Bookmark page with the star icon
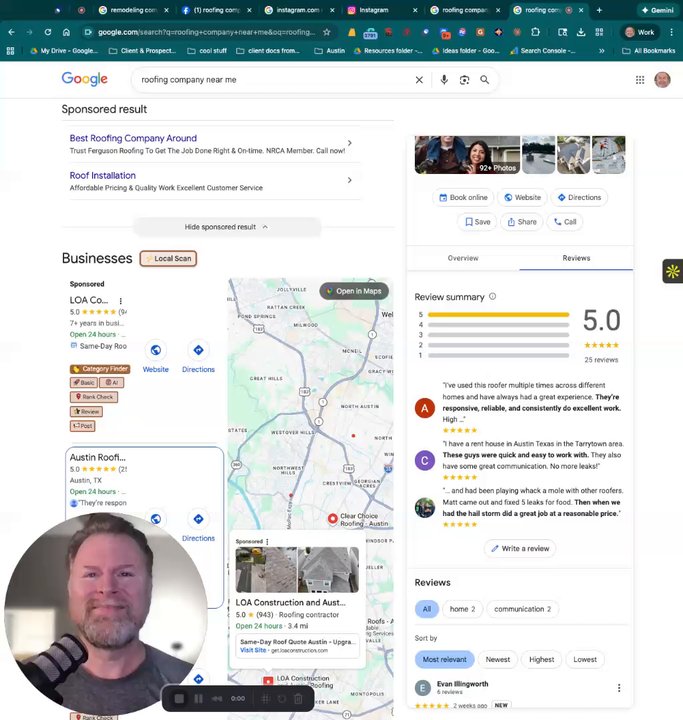The image size is (683, 720). pos(327,32)
